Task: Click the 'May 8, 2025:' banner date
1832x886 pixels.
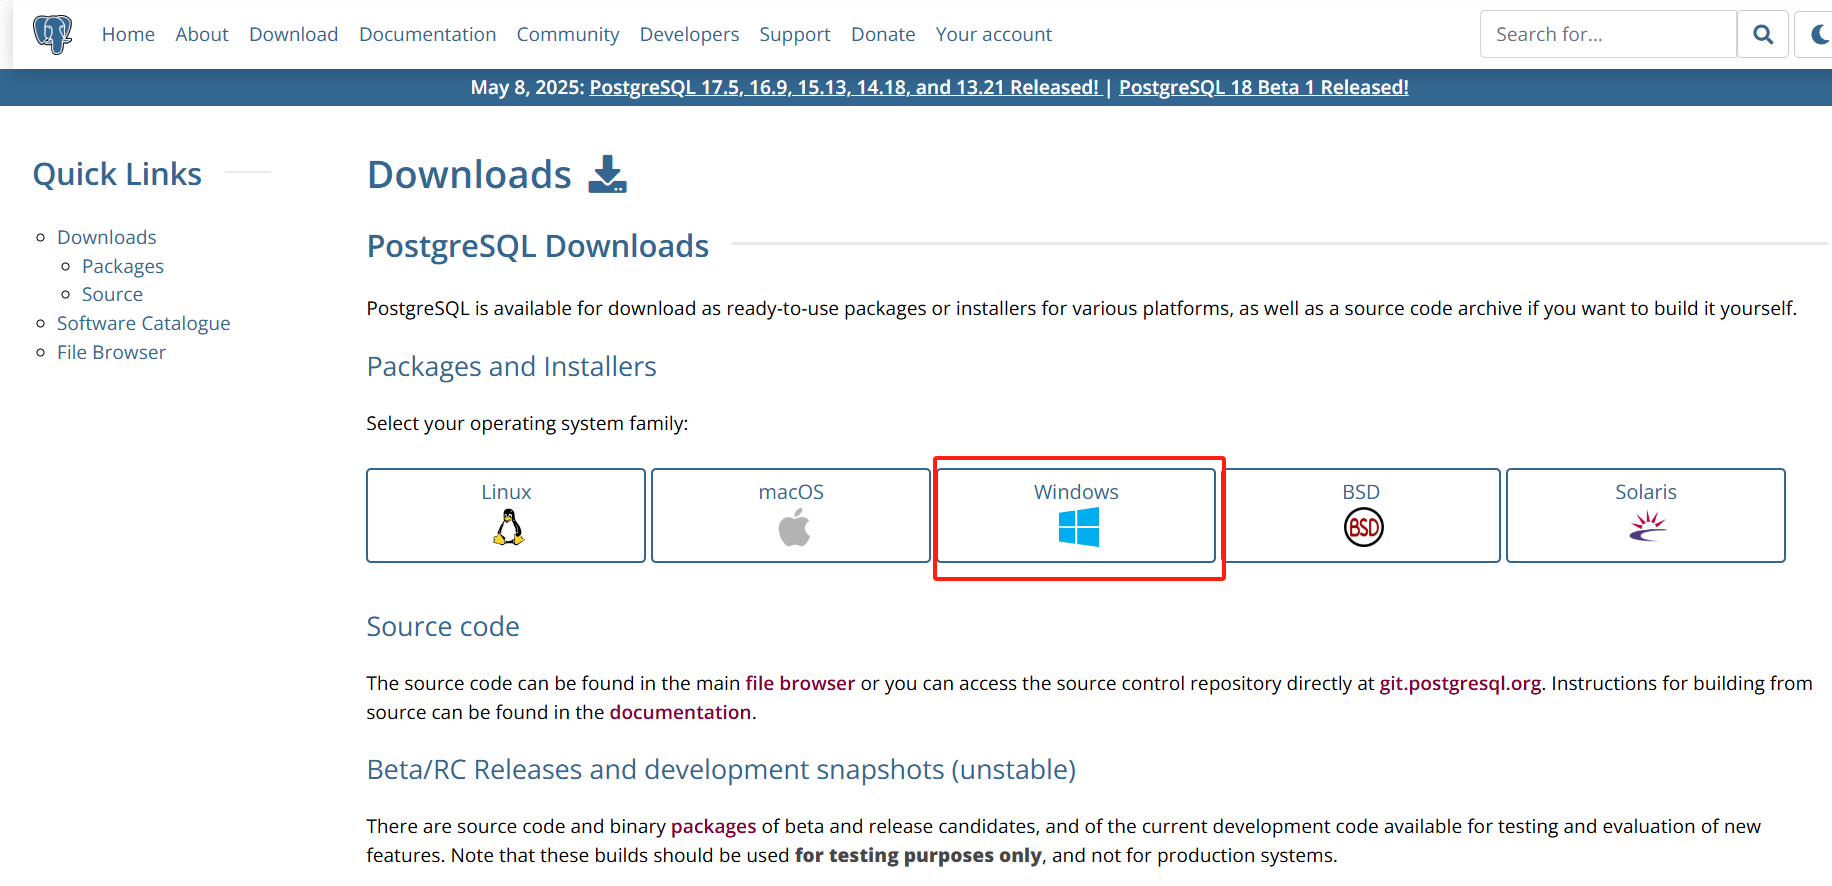Action: (527, 87)
